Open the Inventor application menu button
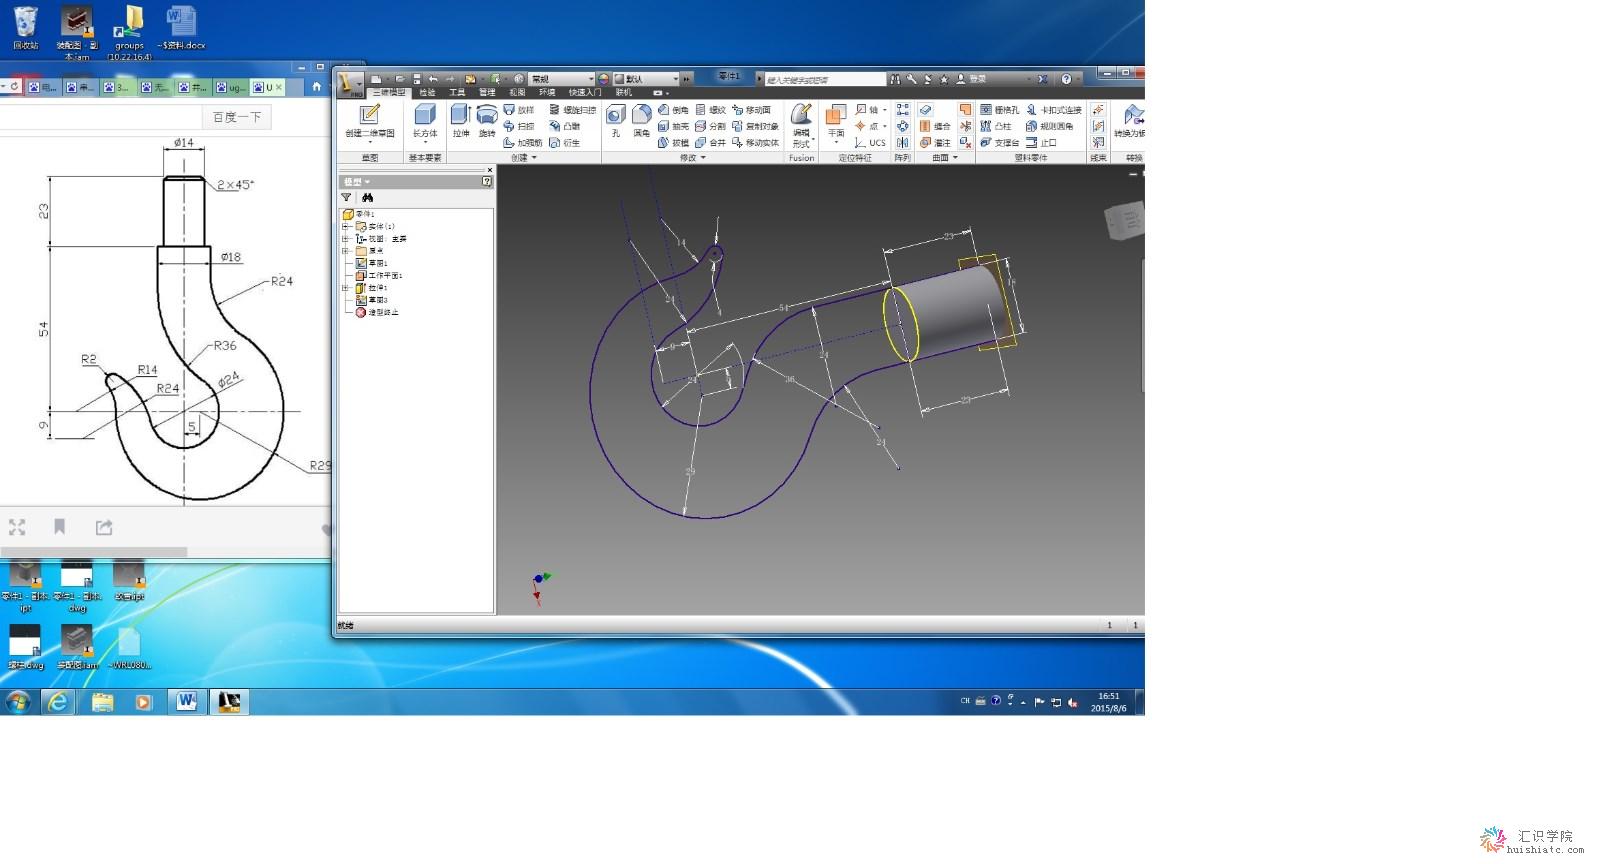Image resolution: width=1600 pixels, height=864 pixels. coord(349,84)
